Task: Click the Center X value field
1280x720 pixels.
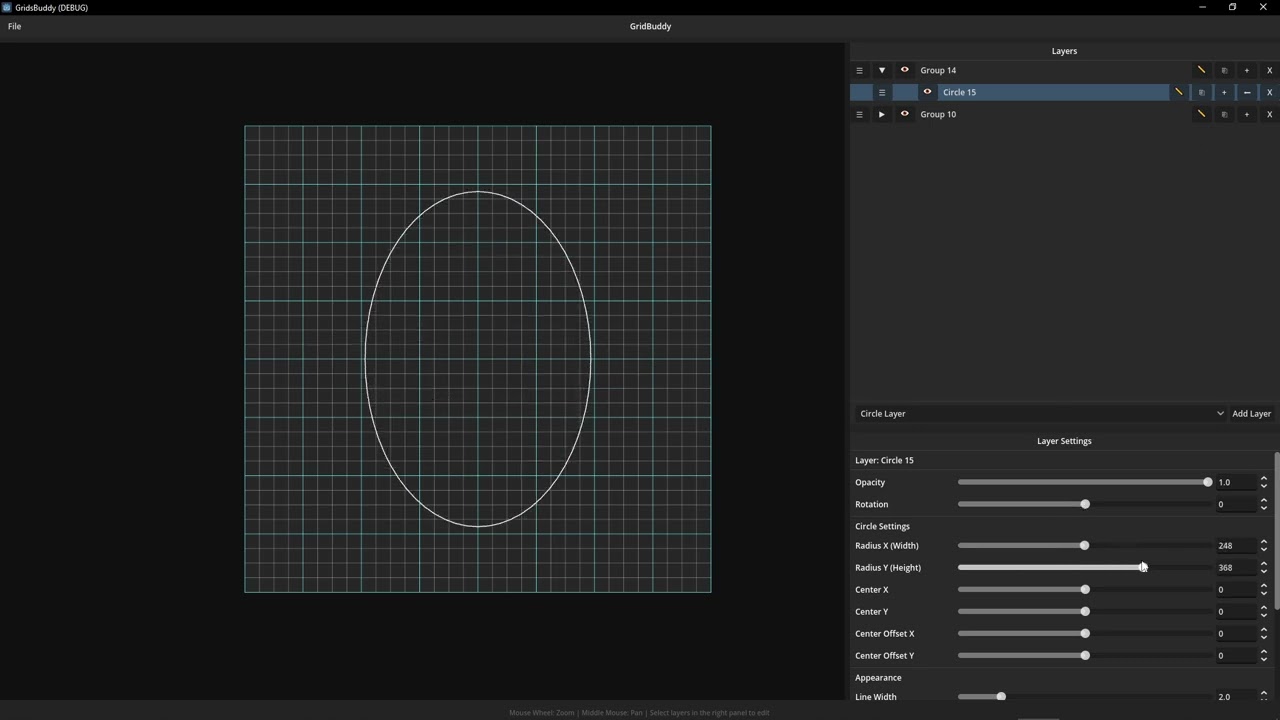Action: coord(1235,589)
